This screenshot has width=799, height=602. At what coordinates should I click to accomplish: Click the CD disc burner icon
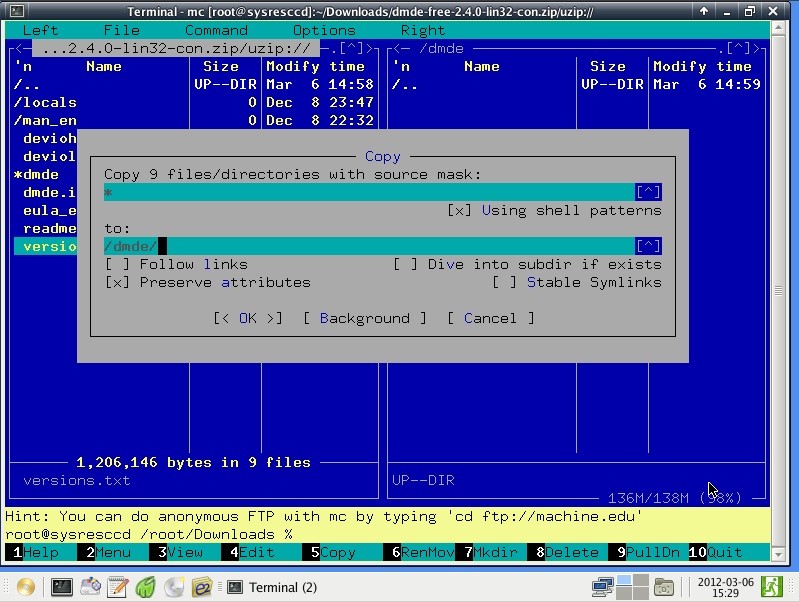[174, 587]
